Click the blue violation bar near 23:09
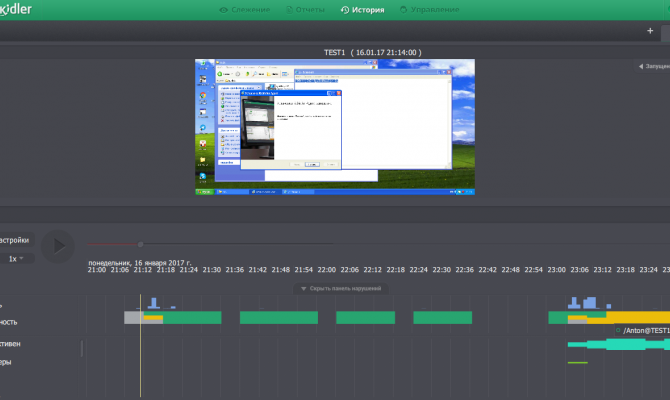The width and height of the screenshot is (670, 400). (x=591, y=303)
